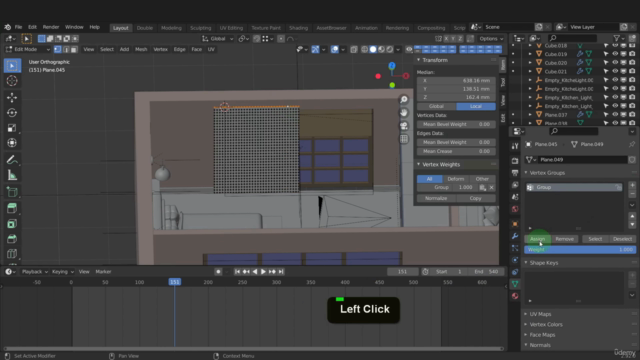This screenshot has width=640, height=360.
Task: Click the Copy weights button
Action: 476,198
